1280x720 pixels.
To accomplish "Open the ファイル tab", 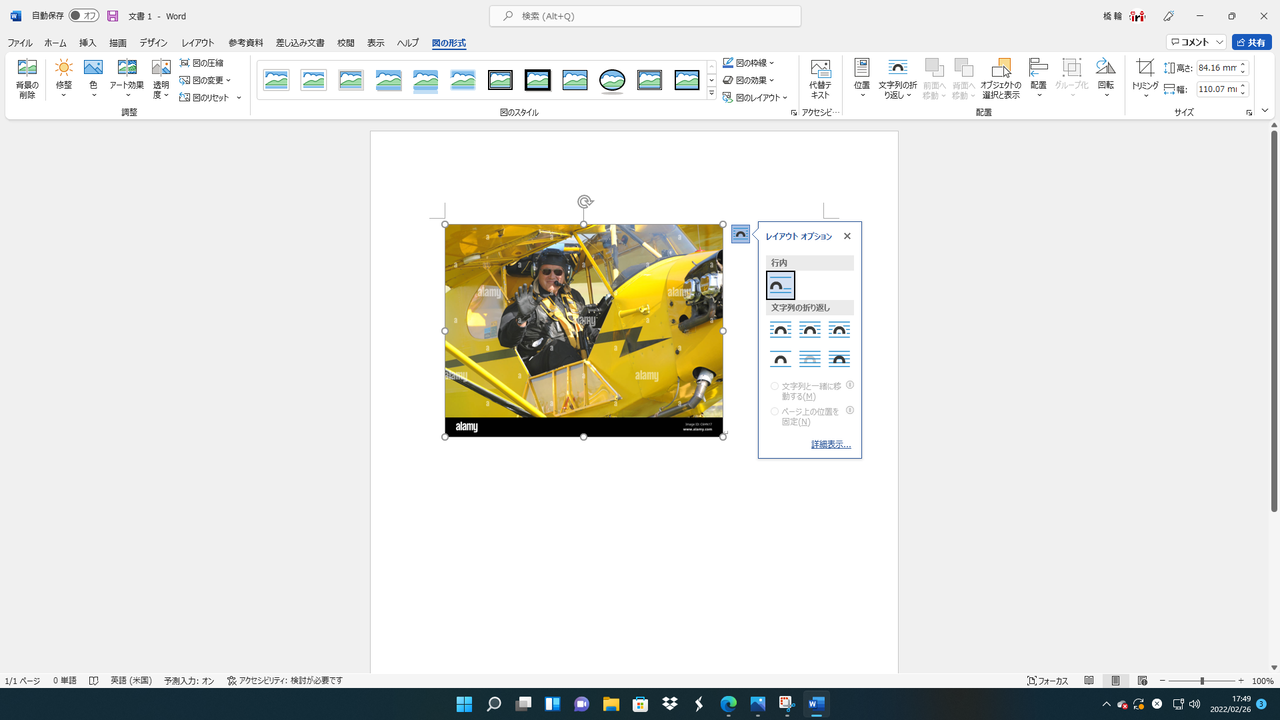I will 20,43.
